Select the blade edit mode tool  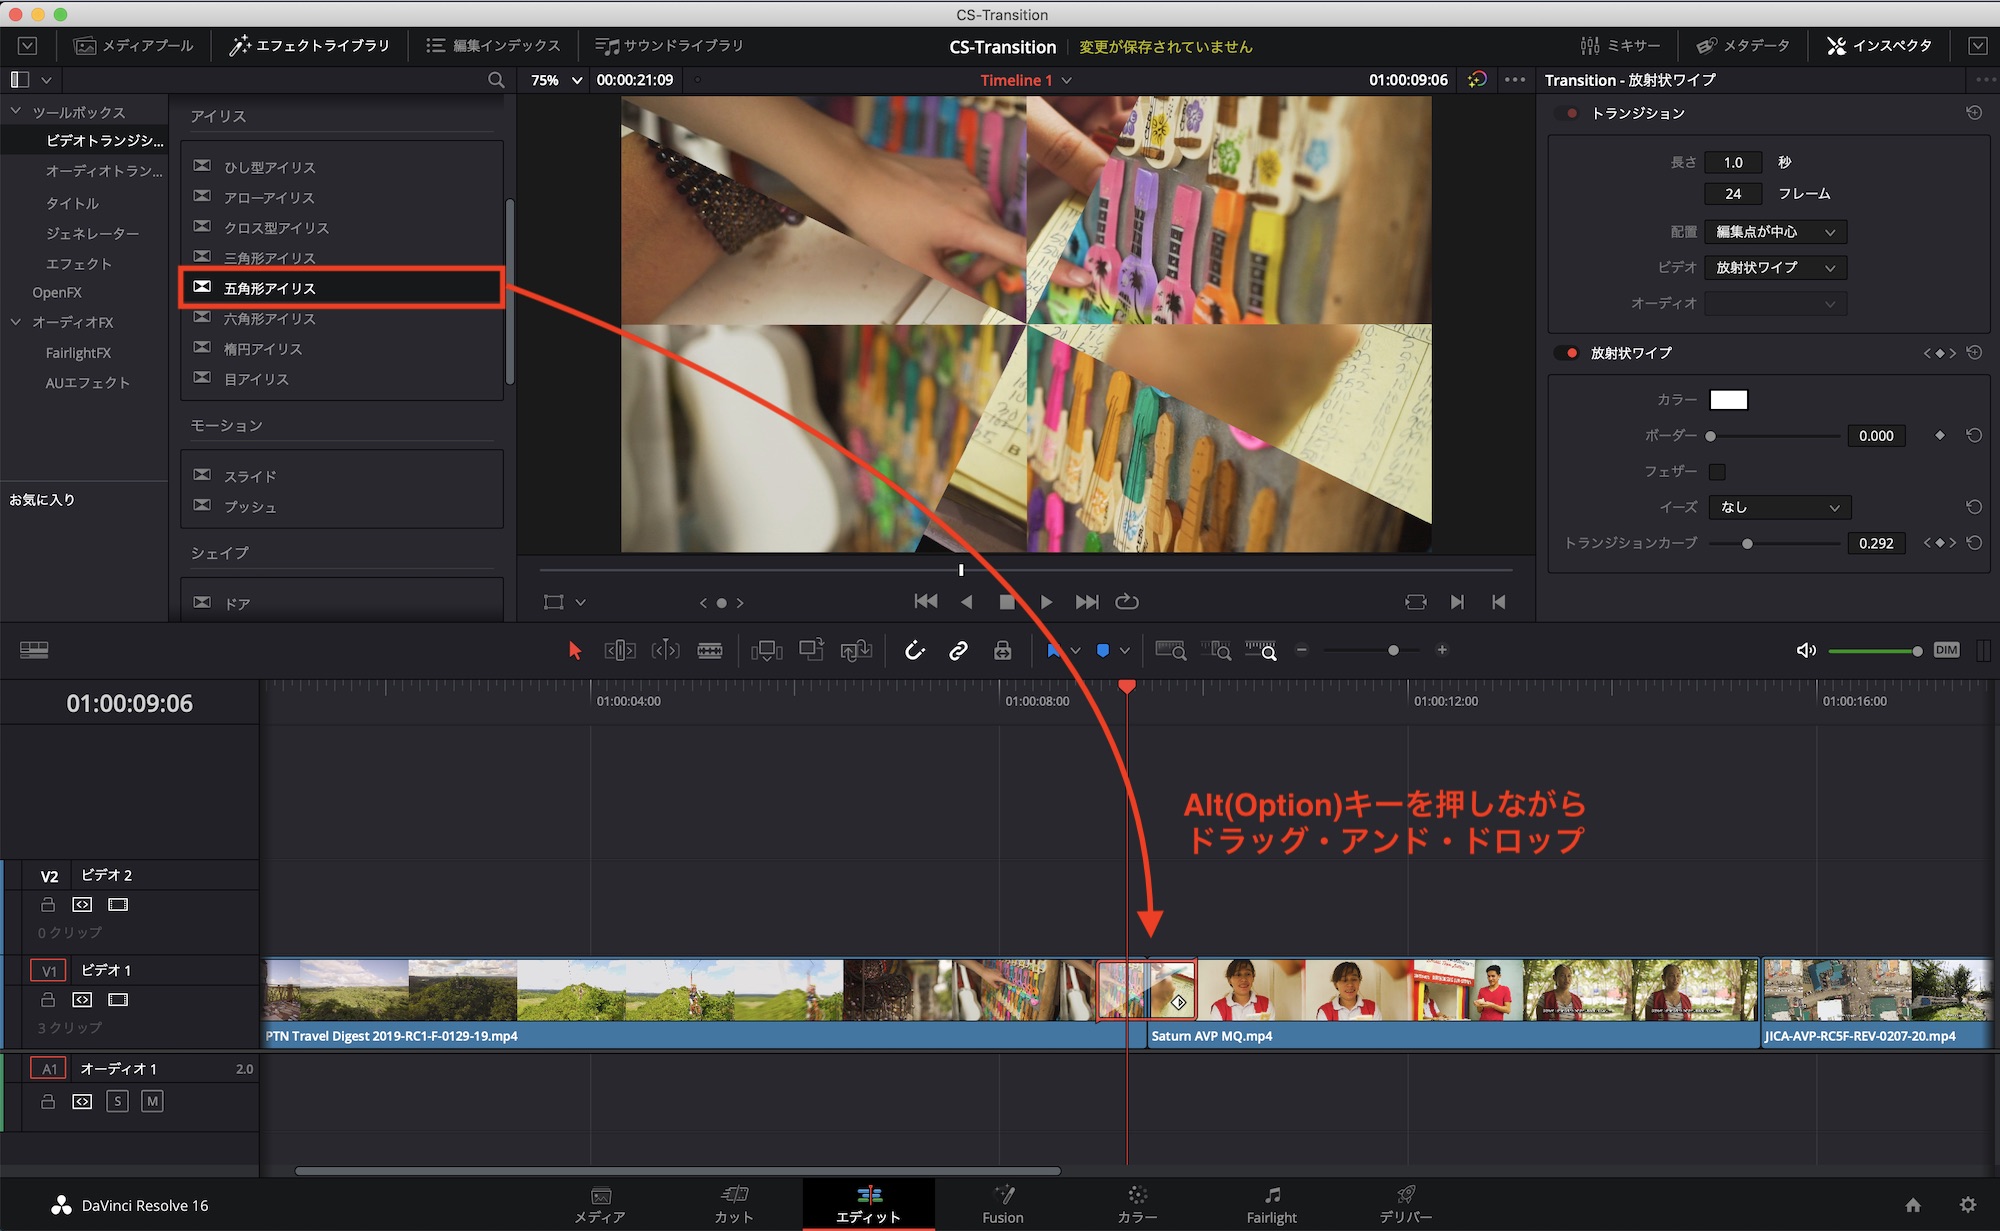(x=710, y=651)
